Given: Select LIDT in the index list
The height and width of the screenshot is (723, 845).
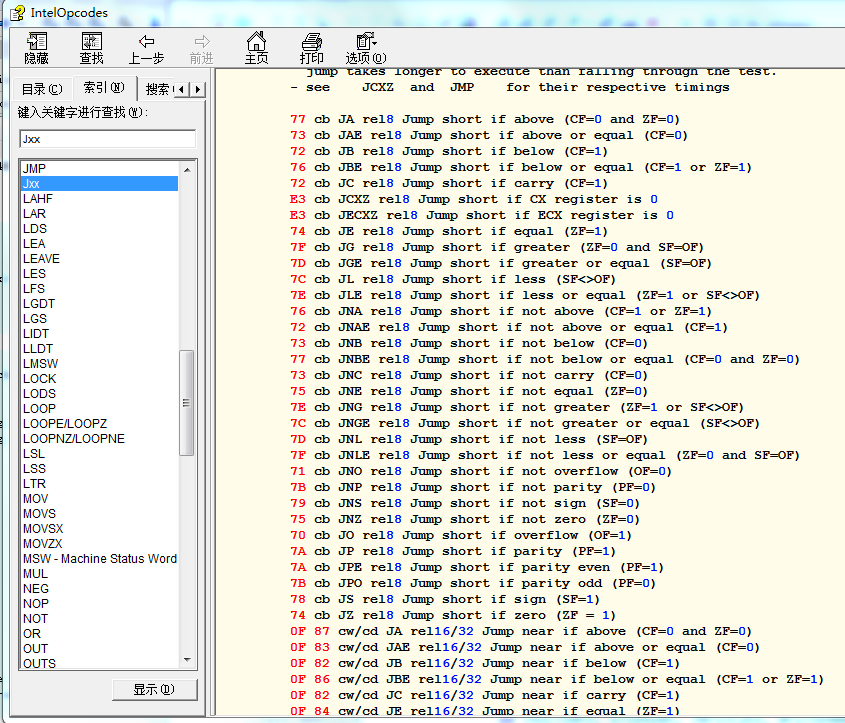Looking at the screenshot, I should [x=100, y=334].
